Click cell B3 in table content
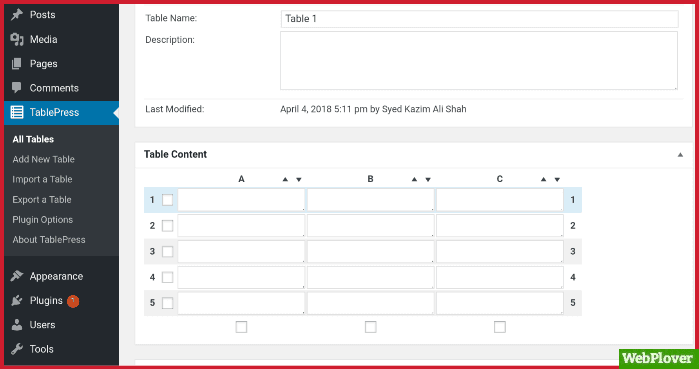 point(370,251)
